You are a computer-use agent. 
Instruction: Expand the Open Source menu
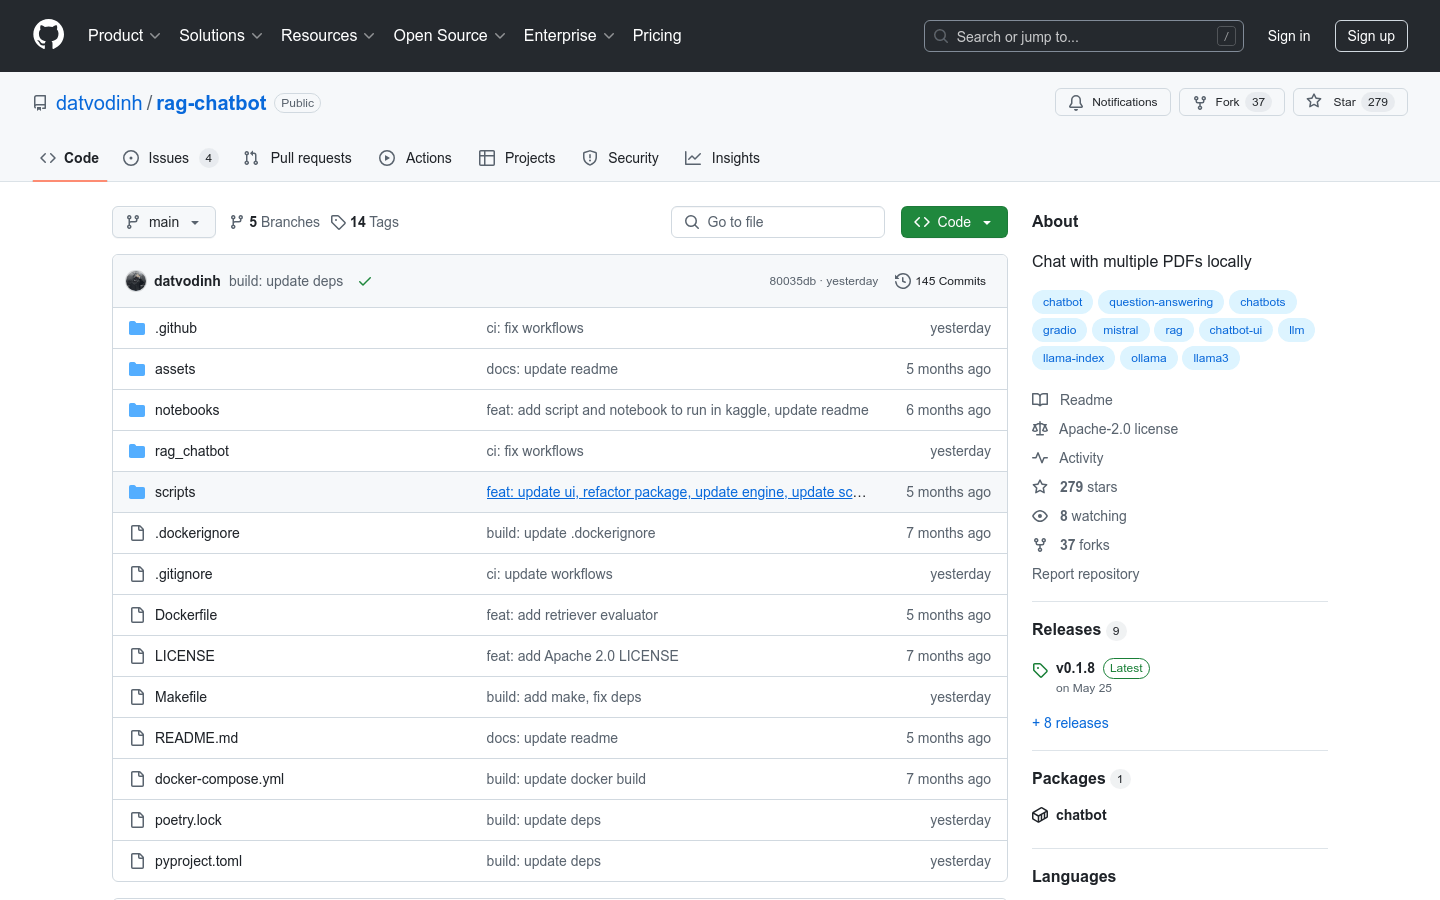click(450, 35)
